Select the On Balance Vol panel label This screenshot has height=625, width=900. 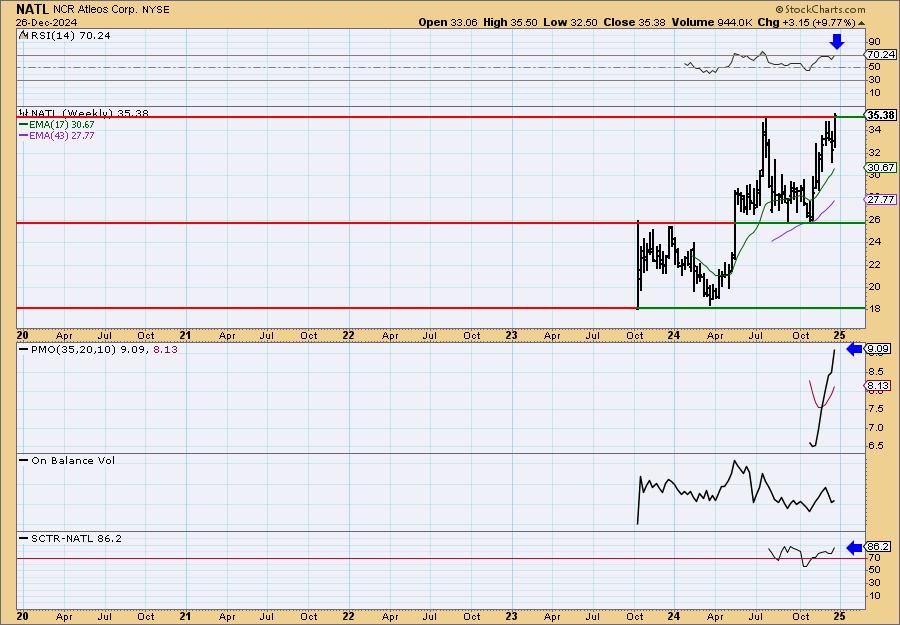click(x=73, y=460)
